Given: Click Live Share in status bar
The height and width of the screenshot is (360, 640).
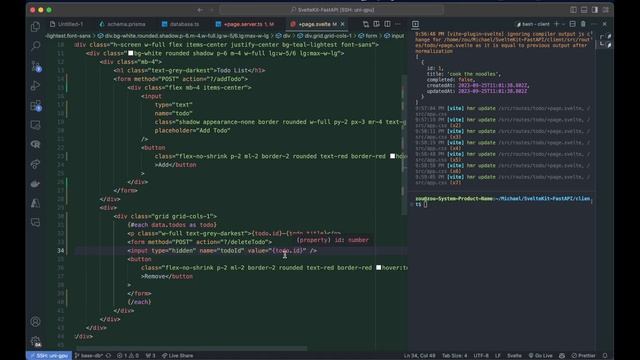Looking at the screenshot, I should (x=178, y=356).
